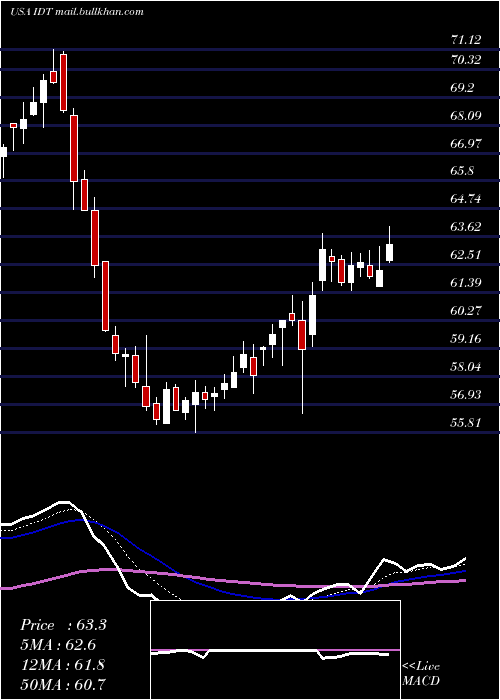Select the 66.97 price axis label
Viewport: 500px width, 700px height.
point(466,143)
